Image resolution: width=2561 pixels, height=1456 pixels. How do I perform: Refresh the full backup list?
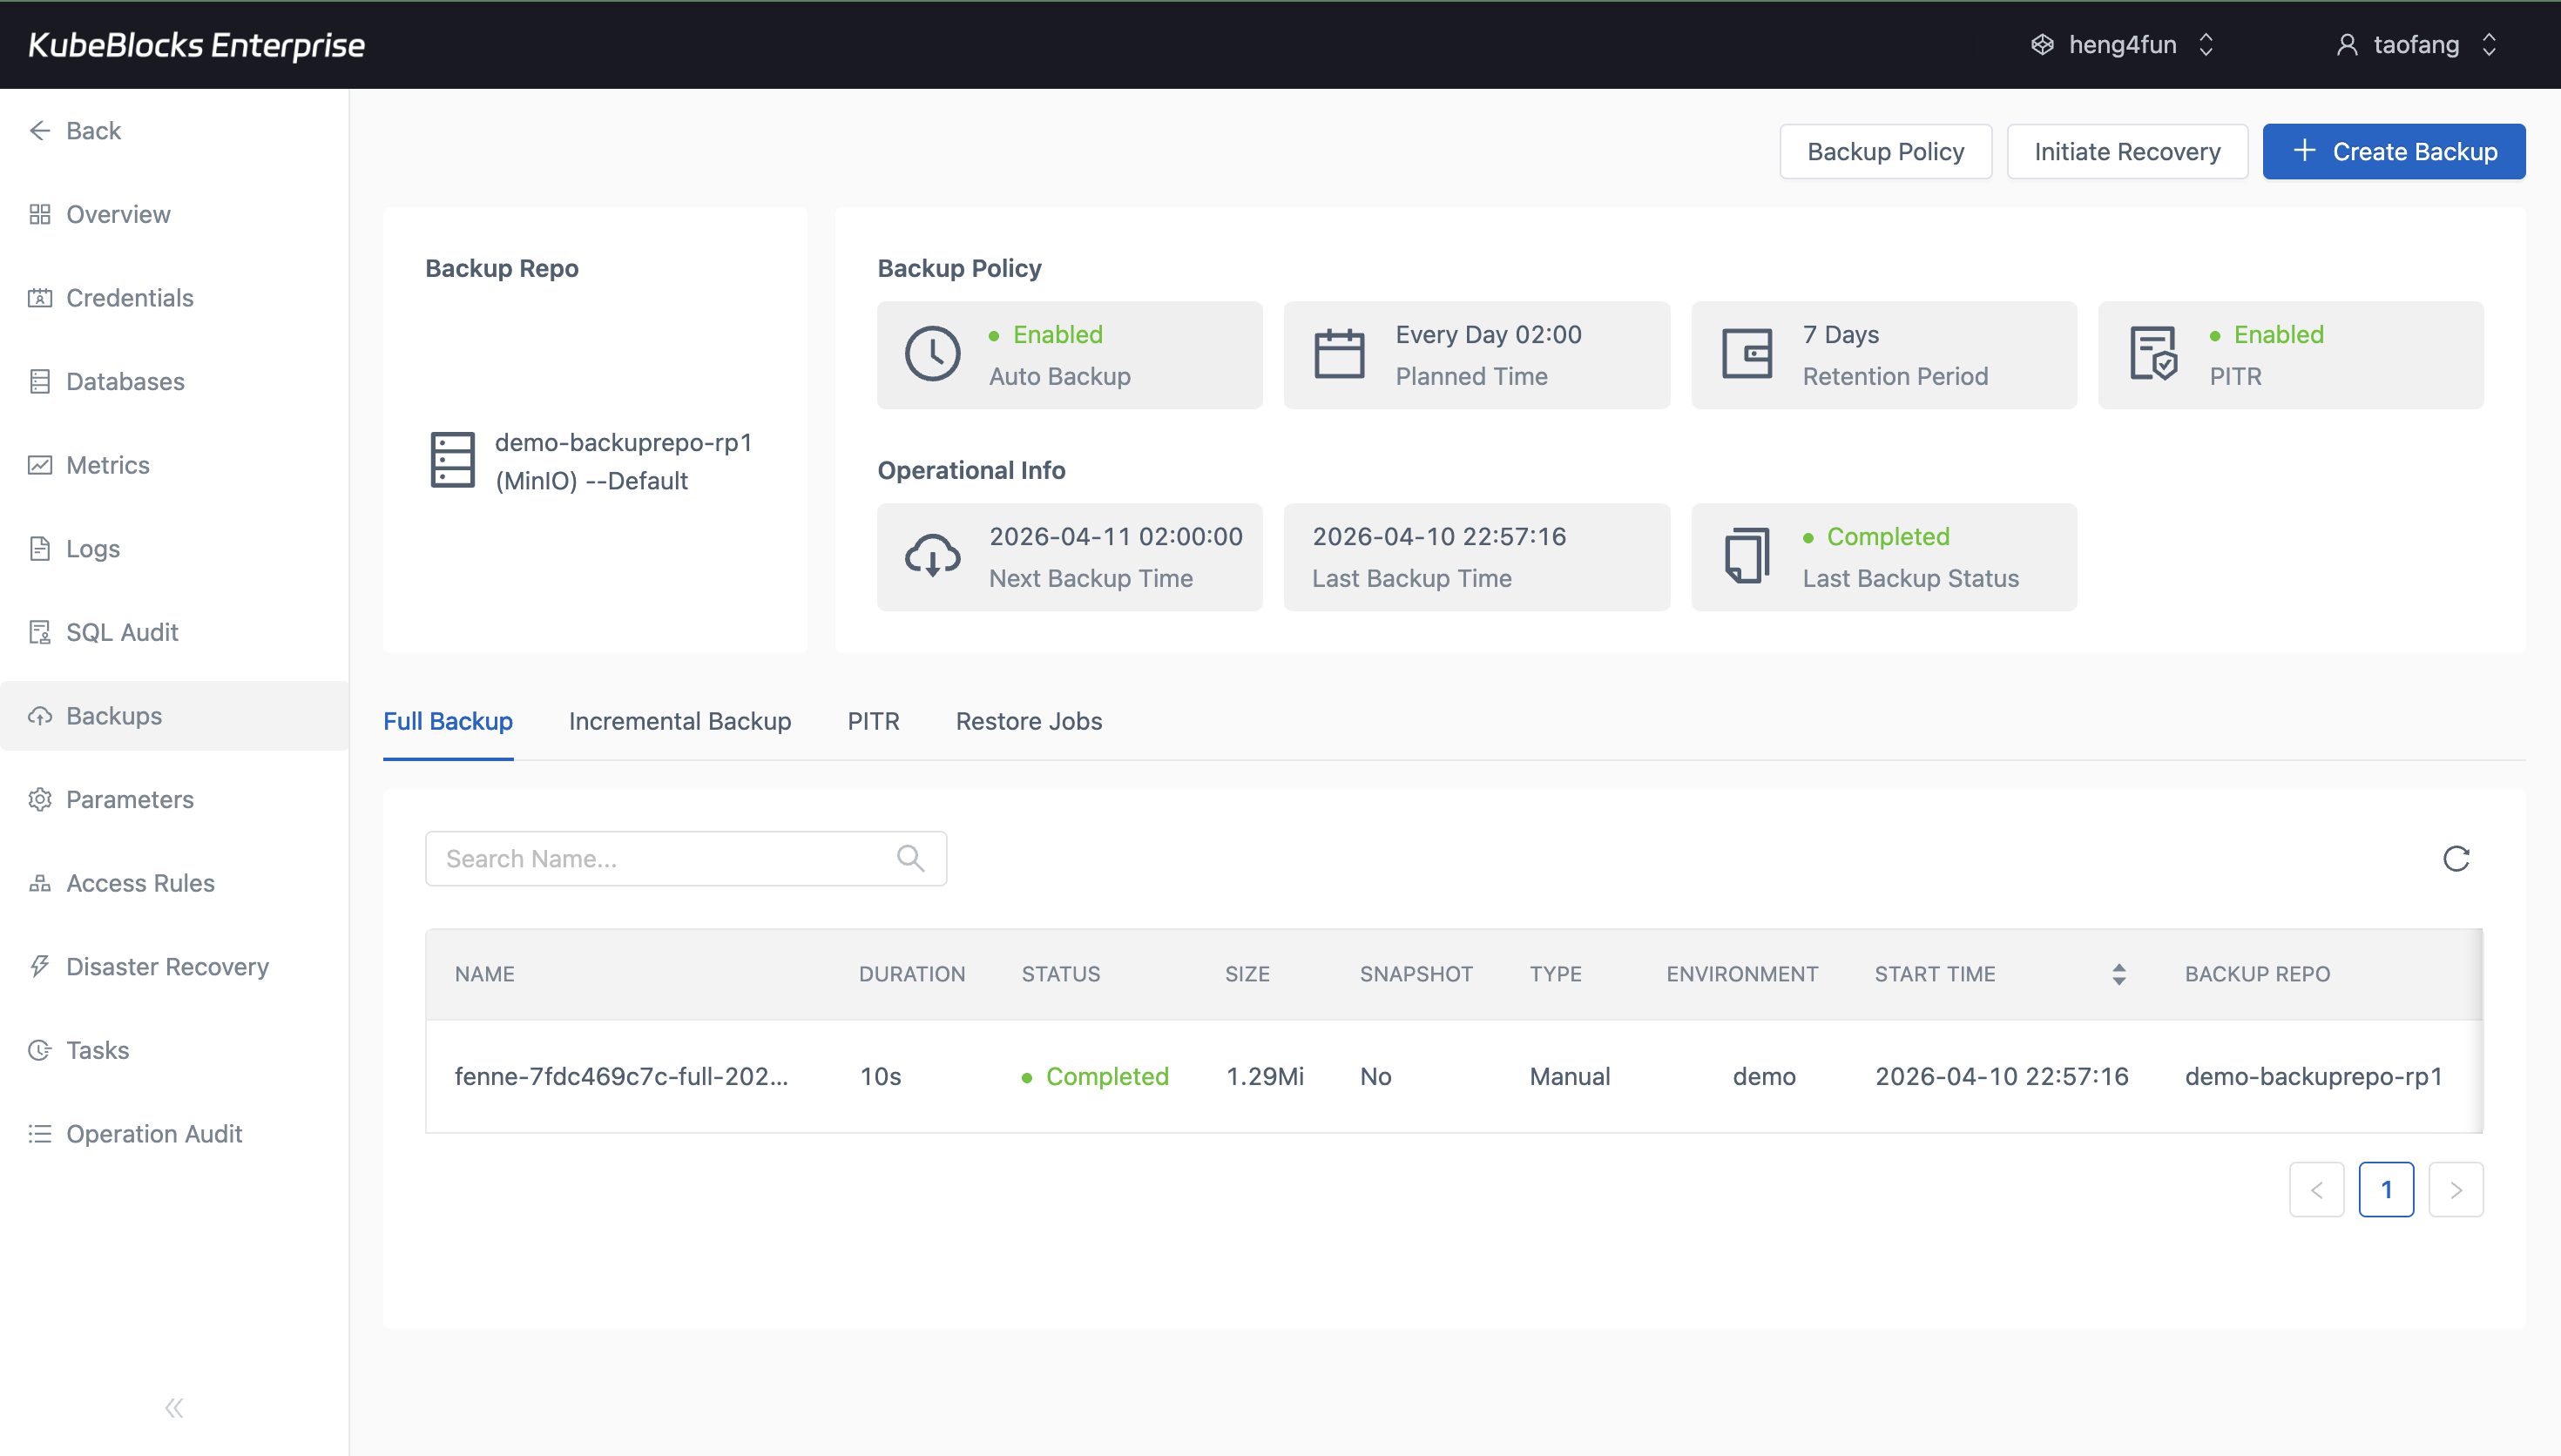point(2456,858)
